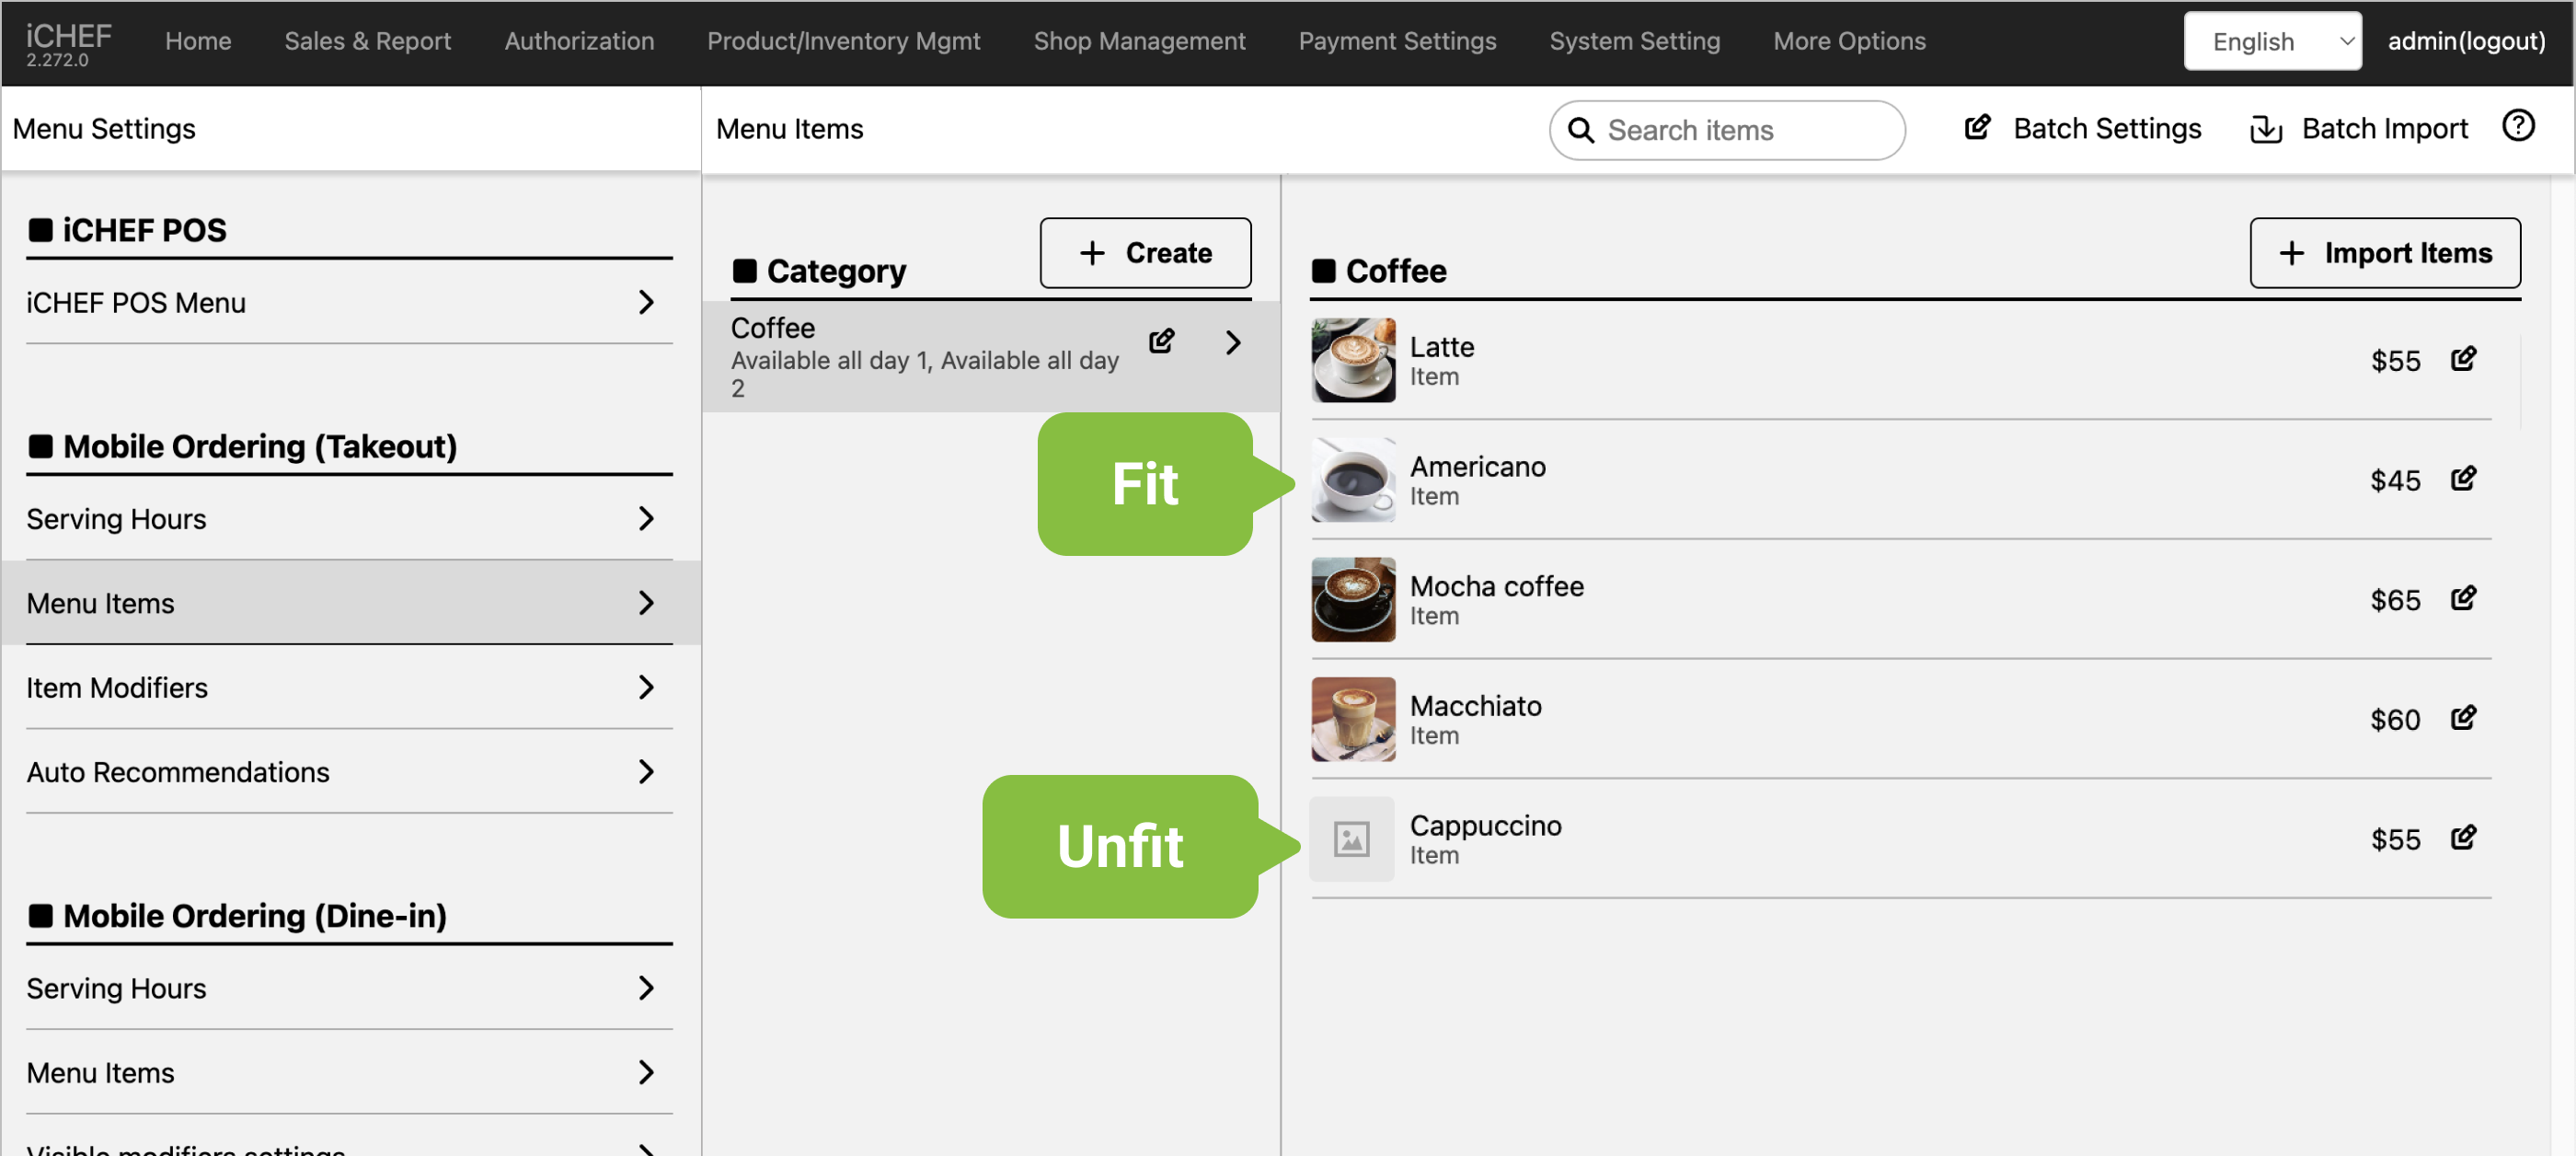The image size is (2576, 1156).
Task: Click the Latte thumbnail image
Action: click(x=1353, y=360)
